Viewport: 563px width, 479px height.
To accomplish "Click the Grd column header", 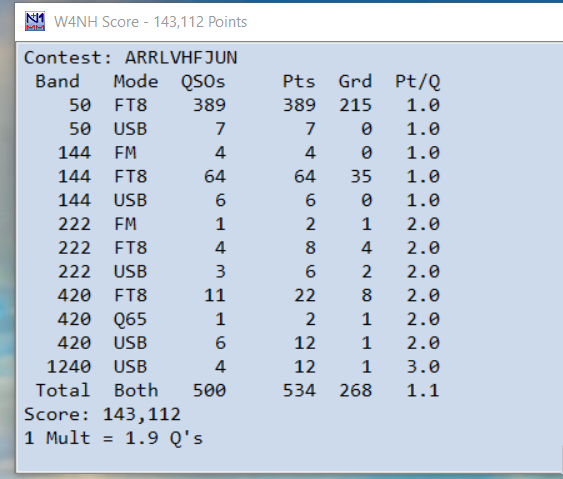I will point(355,82).
